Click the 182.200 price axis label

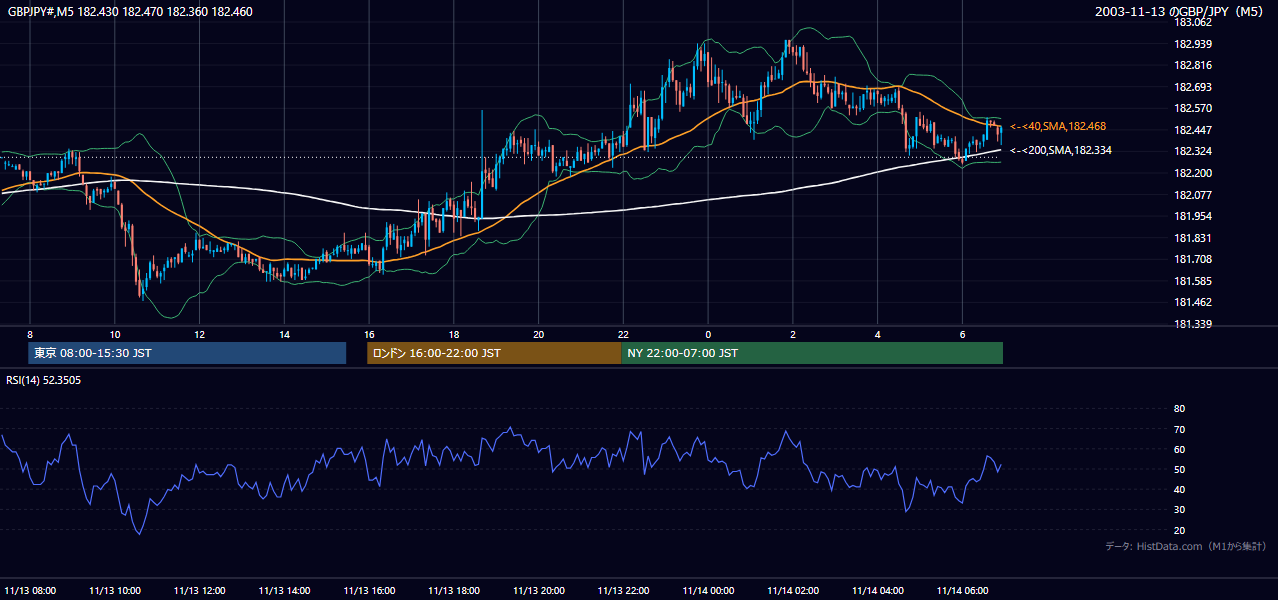coord(1193,173)
